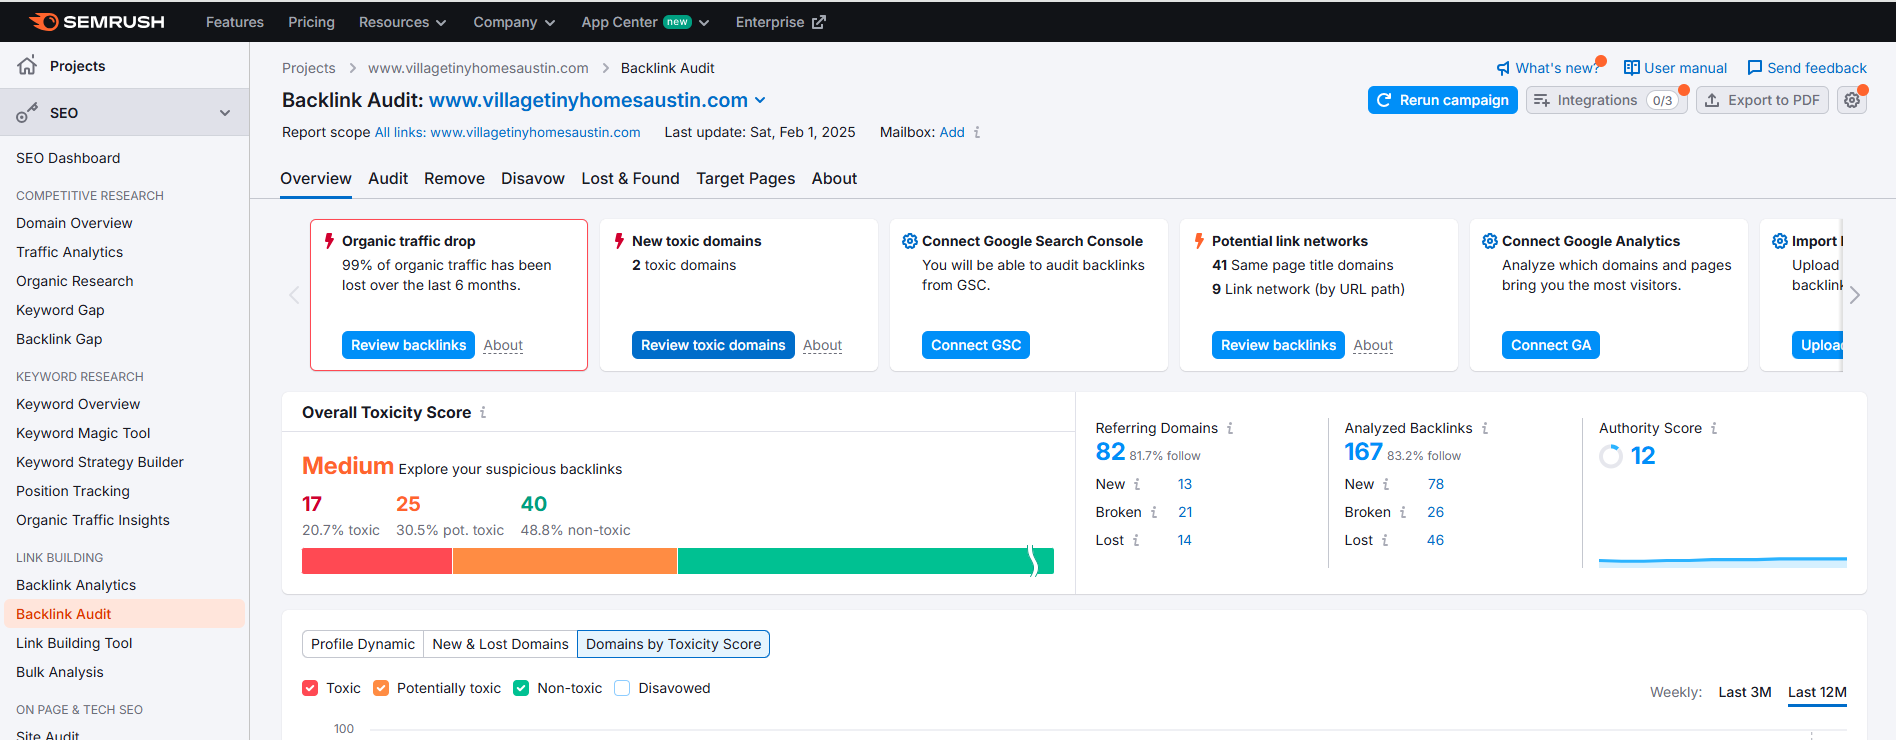Switch to the Audit tab
The image size is (1896, 740).
coord(388,178)
